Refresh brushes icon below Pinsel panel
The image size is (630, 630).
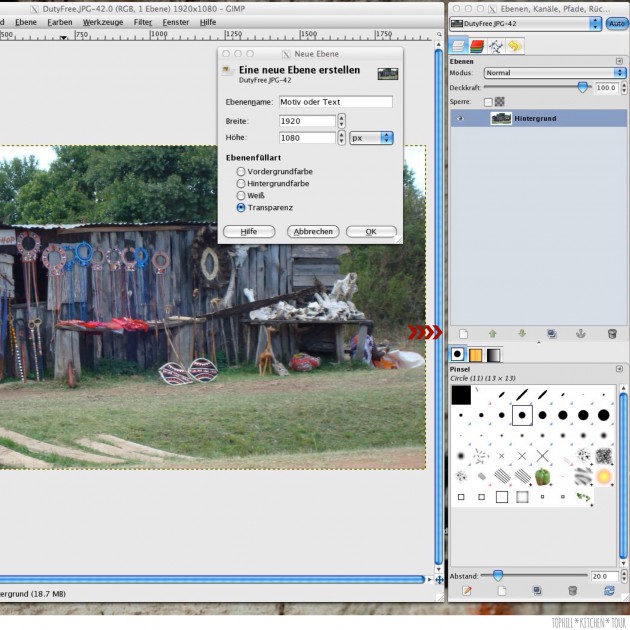pos(609,590)
